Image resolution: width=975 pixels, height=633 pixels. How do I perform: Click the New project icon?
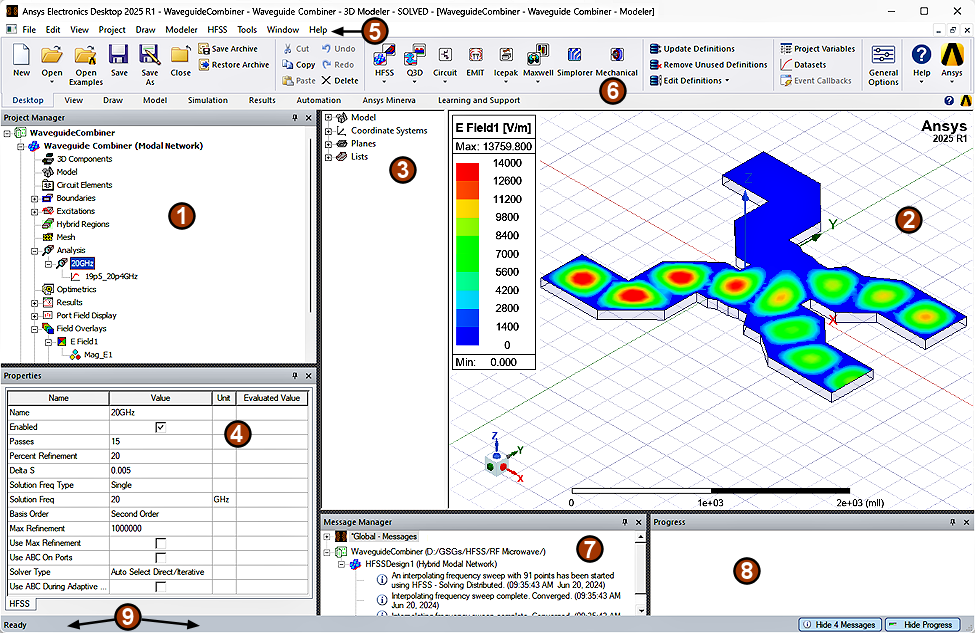[x=21, y=61]
